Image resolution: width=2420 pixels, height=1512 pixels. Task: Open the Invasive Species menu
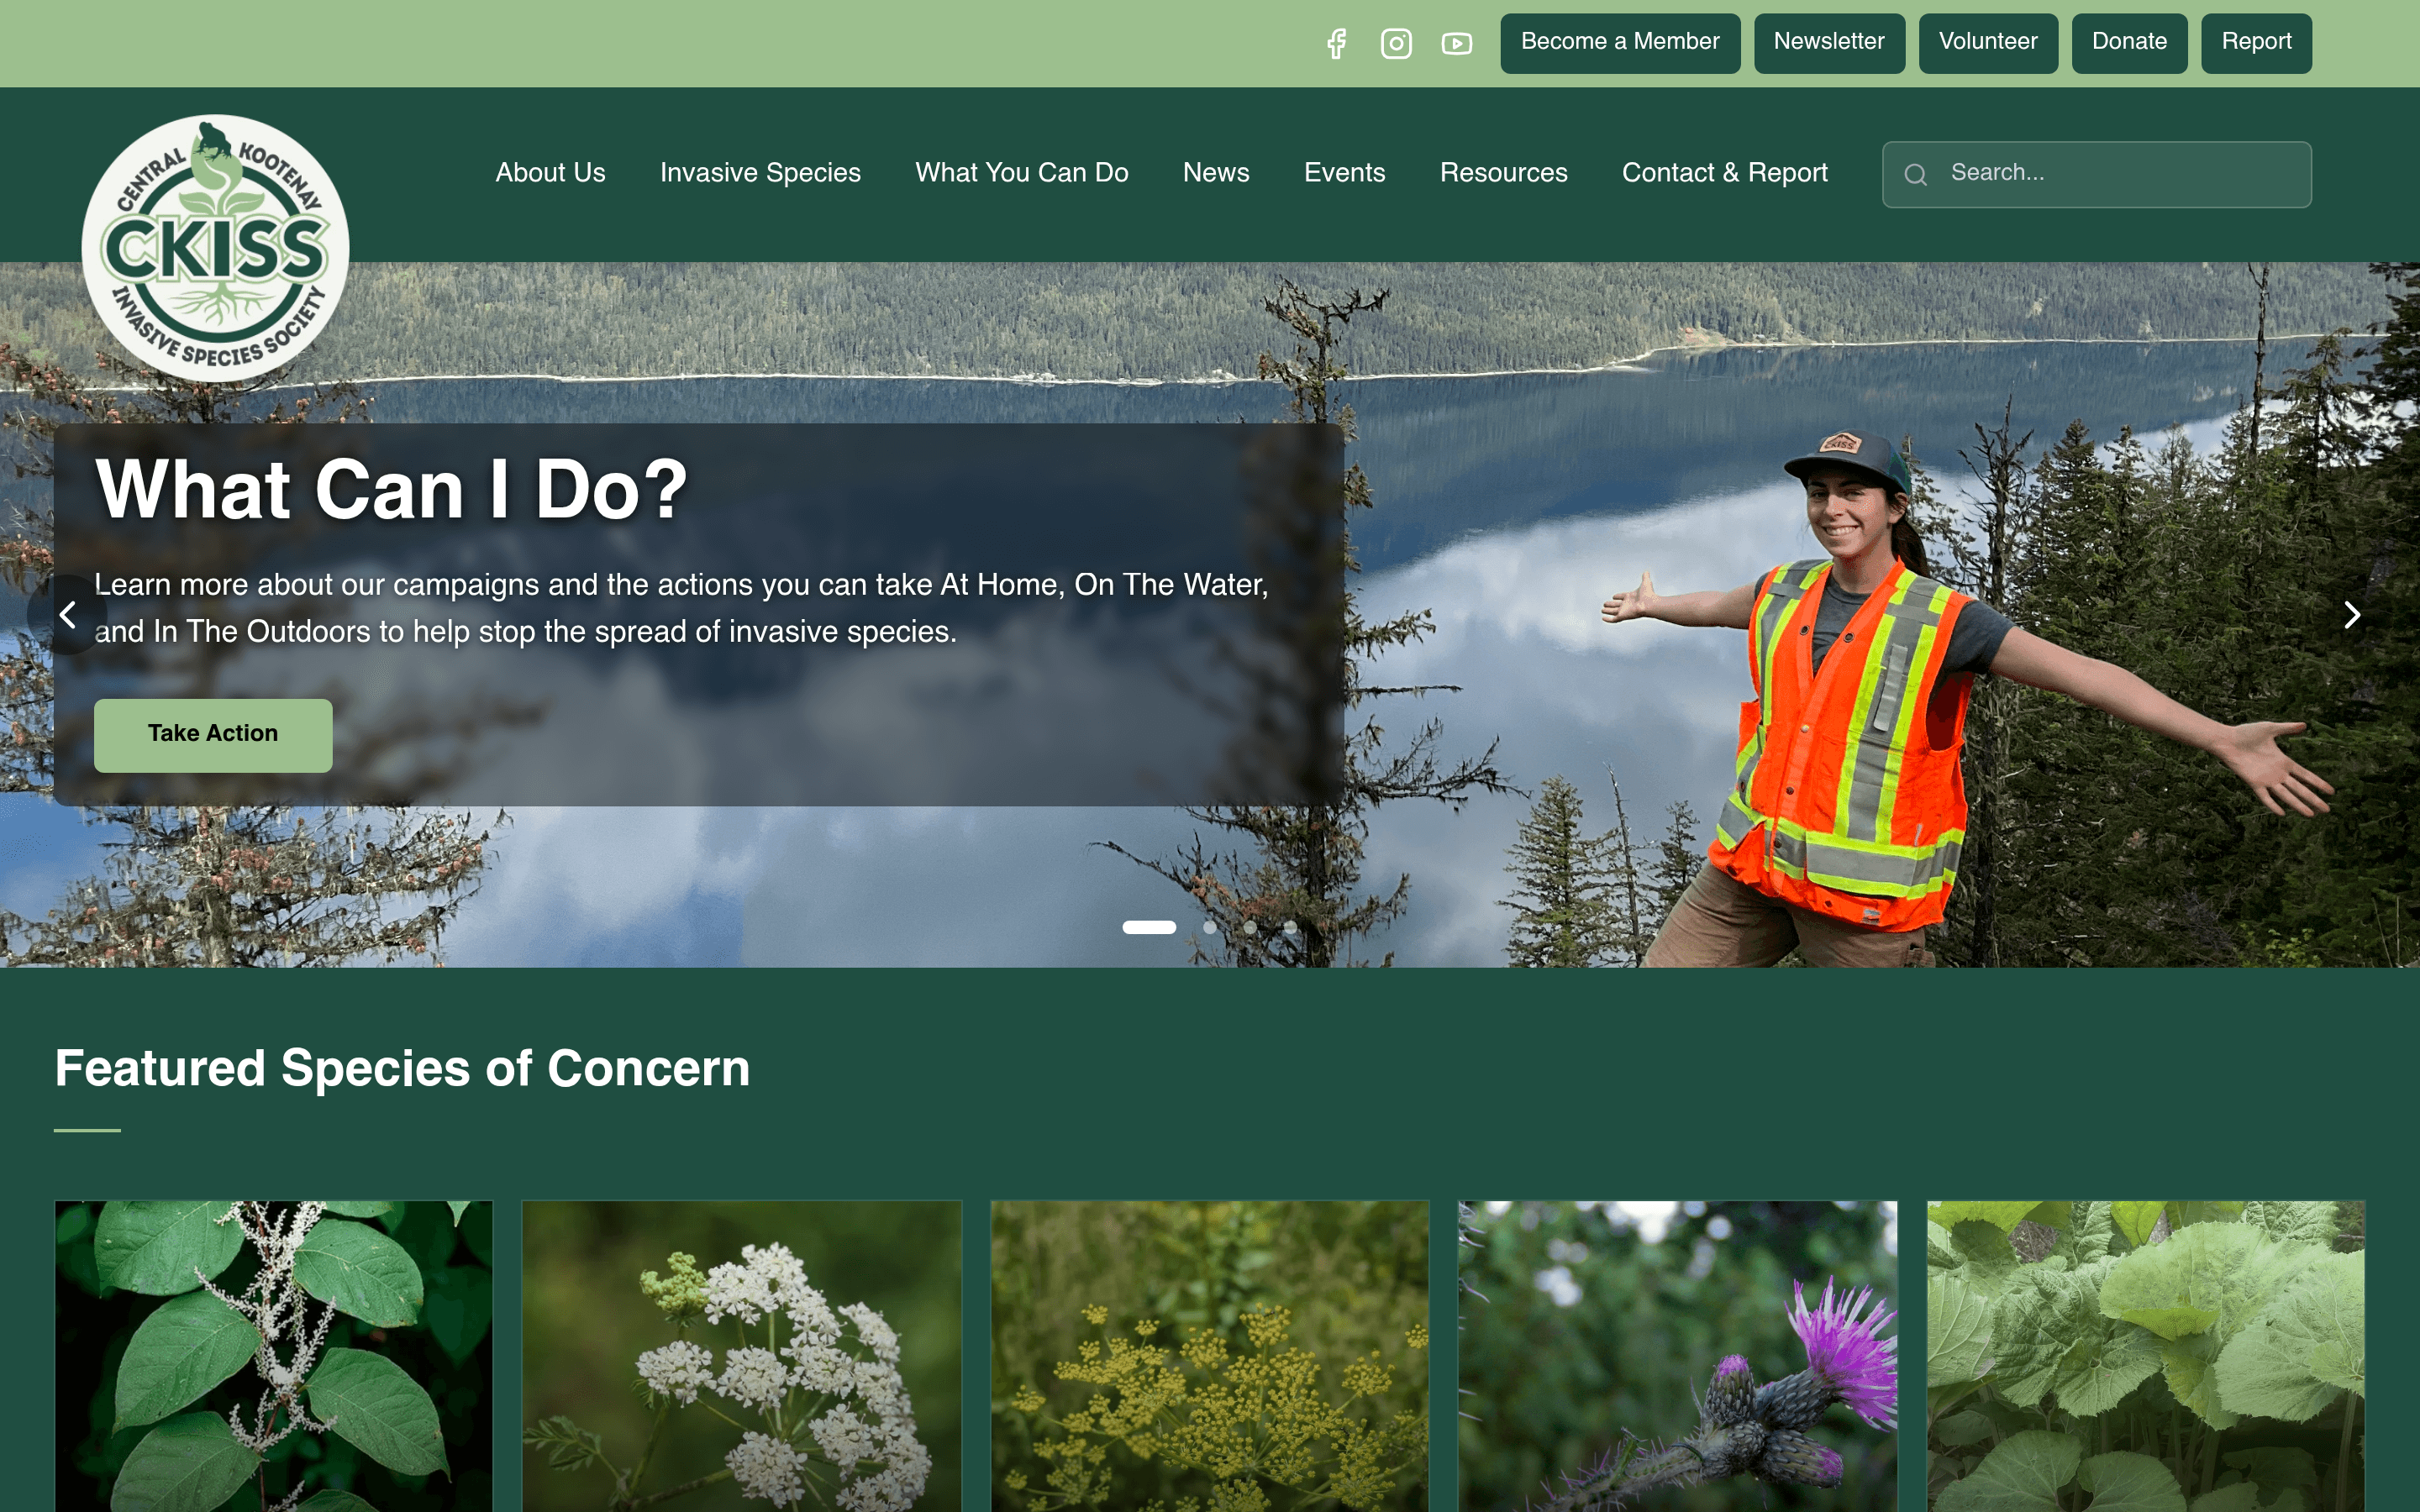(760, 173)
